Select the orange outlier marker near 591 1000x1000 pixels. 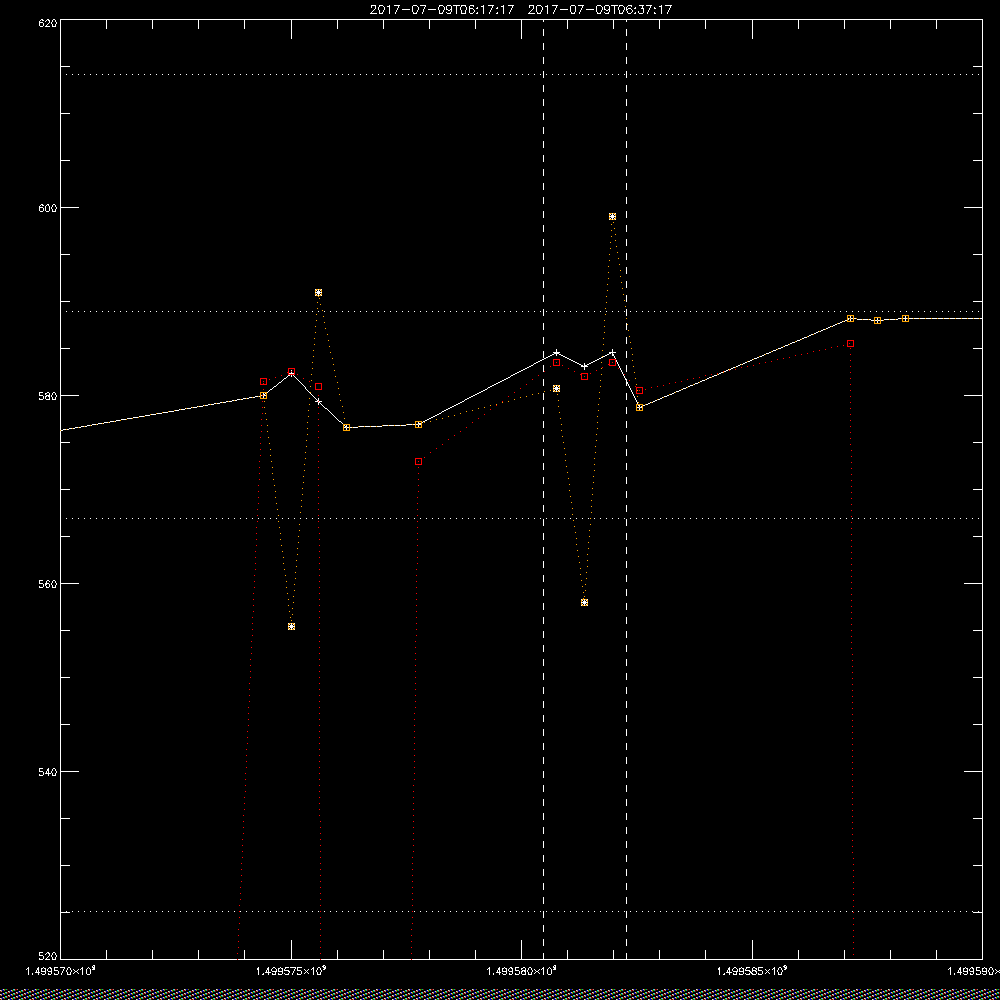point(318,293)
